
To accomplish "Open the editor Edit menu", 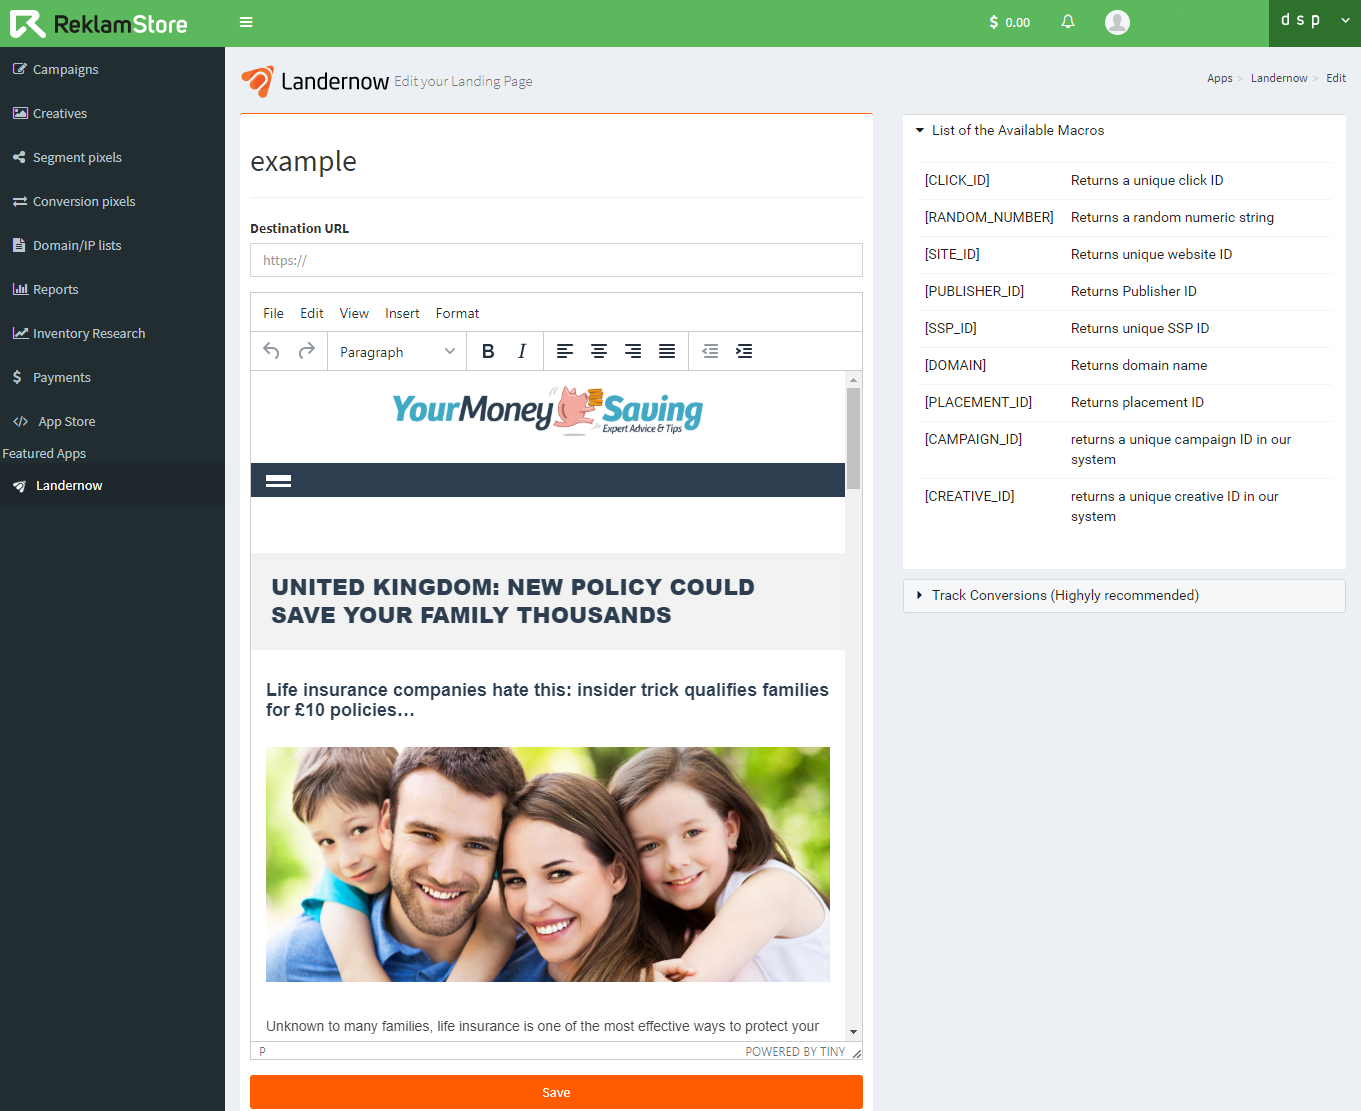I will [312, 313].
